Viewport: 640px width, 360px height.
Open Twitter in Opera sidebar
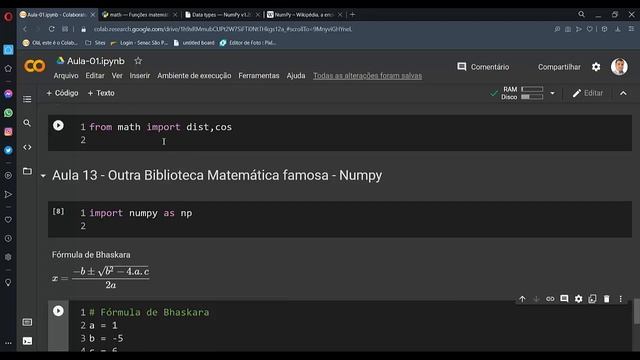pos(8,150)
